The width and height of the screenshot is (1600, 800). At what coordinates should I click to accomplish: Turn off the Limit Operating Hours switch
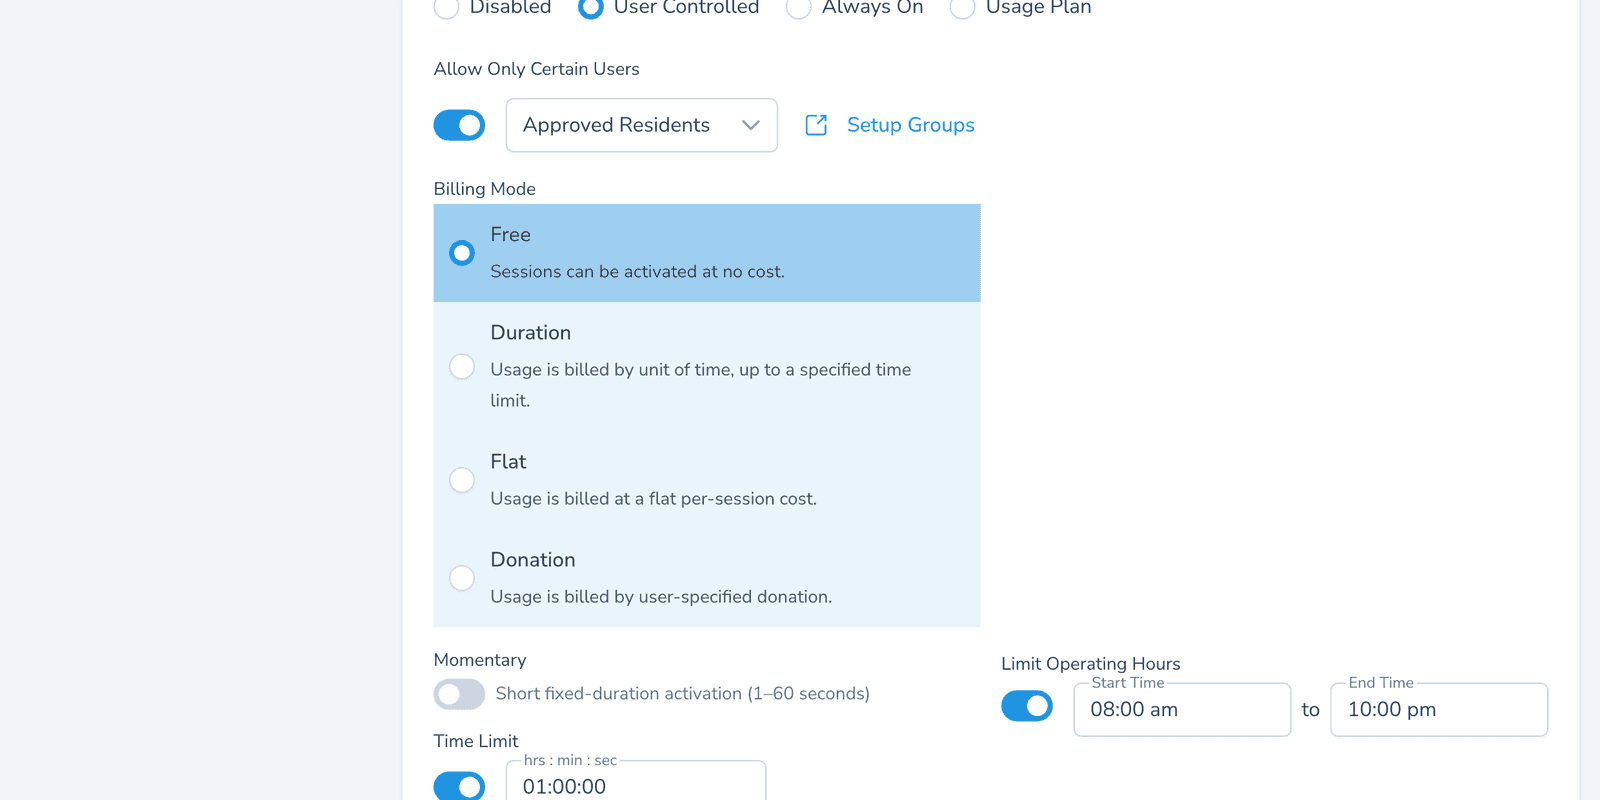(x=1027, y=706)
